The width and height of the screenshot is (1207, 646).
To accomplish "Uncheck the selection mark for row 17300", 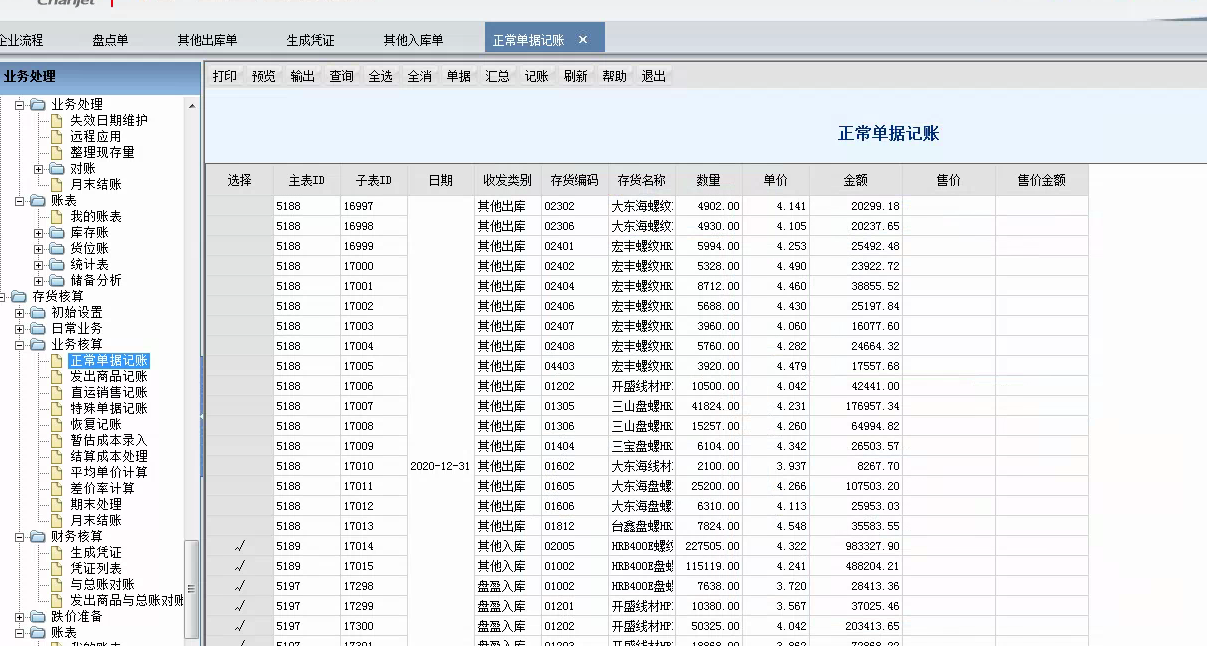I will [x=240, y=626].
